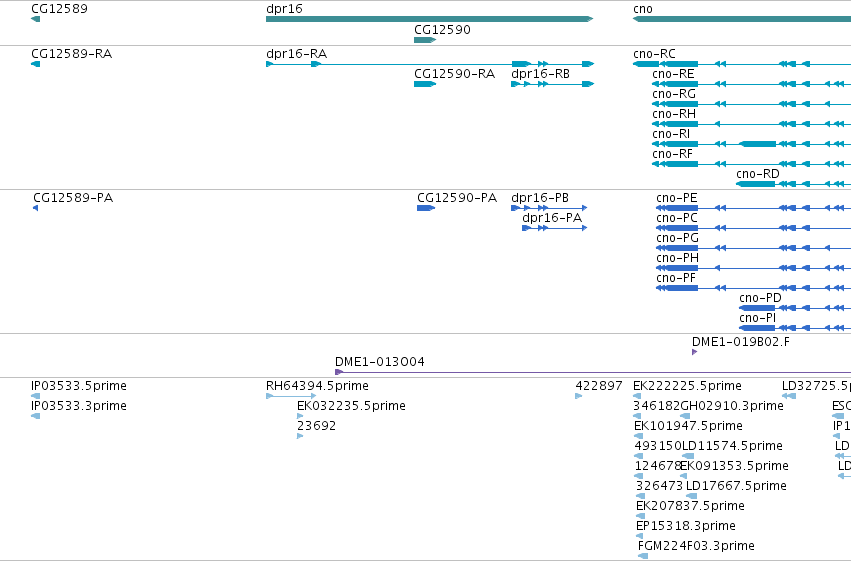Screen dimensions: 851x561
Task: Click the CG12590-RA transcript label
Action: pos(454,74)
